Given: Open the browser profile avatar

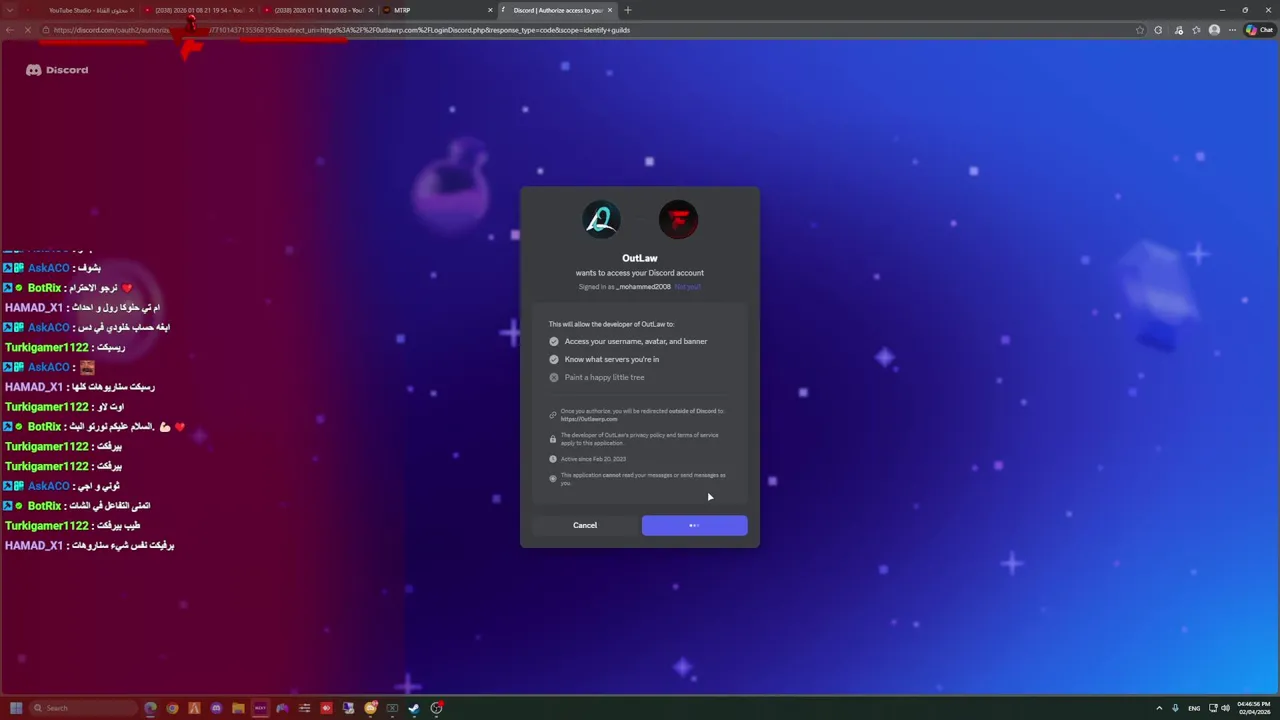Looking at the screenshot, I should 1215,30.
